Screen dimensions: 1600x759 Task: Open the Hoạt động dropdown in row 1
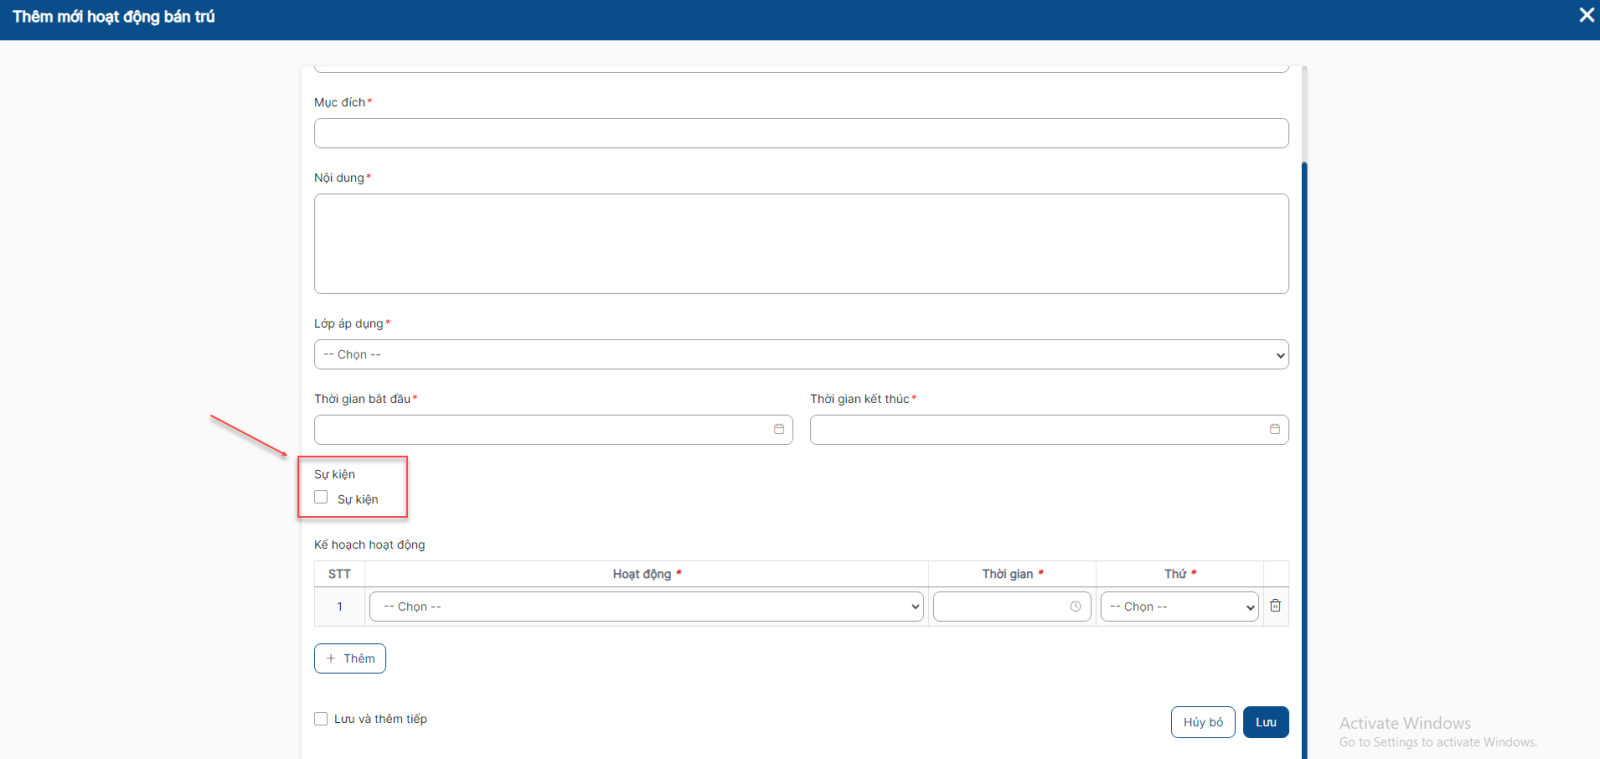click(x=646, y=607)
